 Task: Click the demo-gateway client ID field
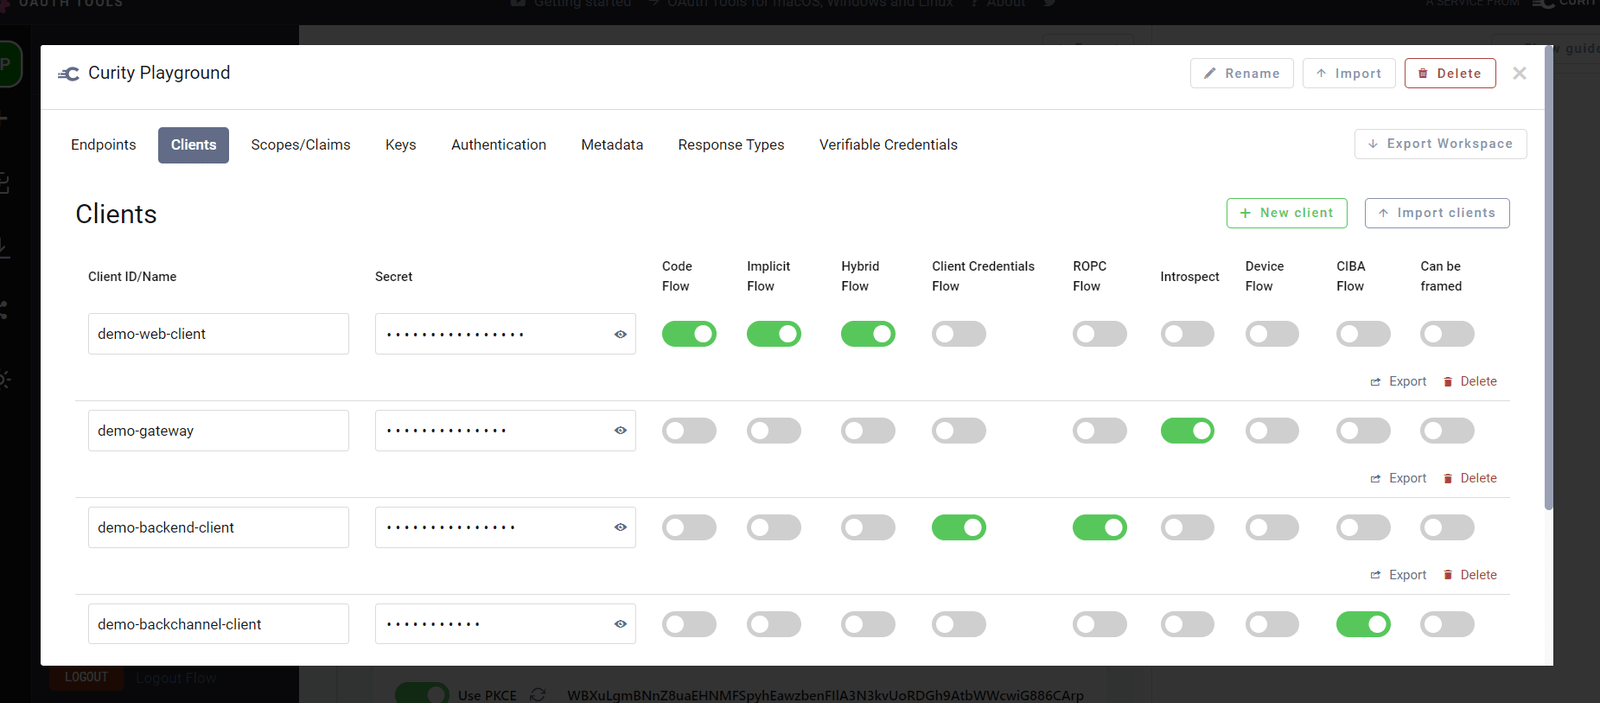pyautogui.click(x=218, y=431)
